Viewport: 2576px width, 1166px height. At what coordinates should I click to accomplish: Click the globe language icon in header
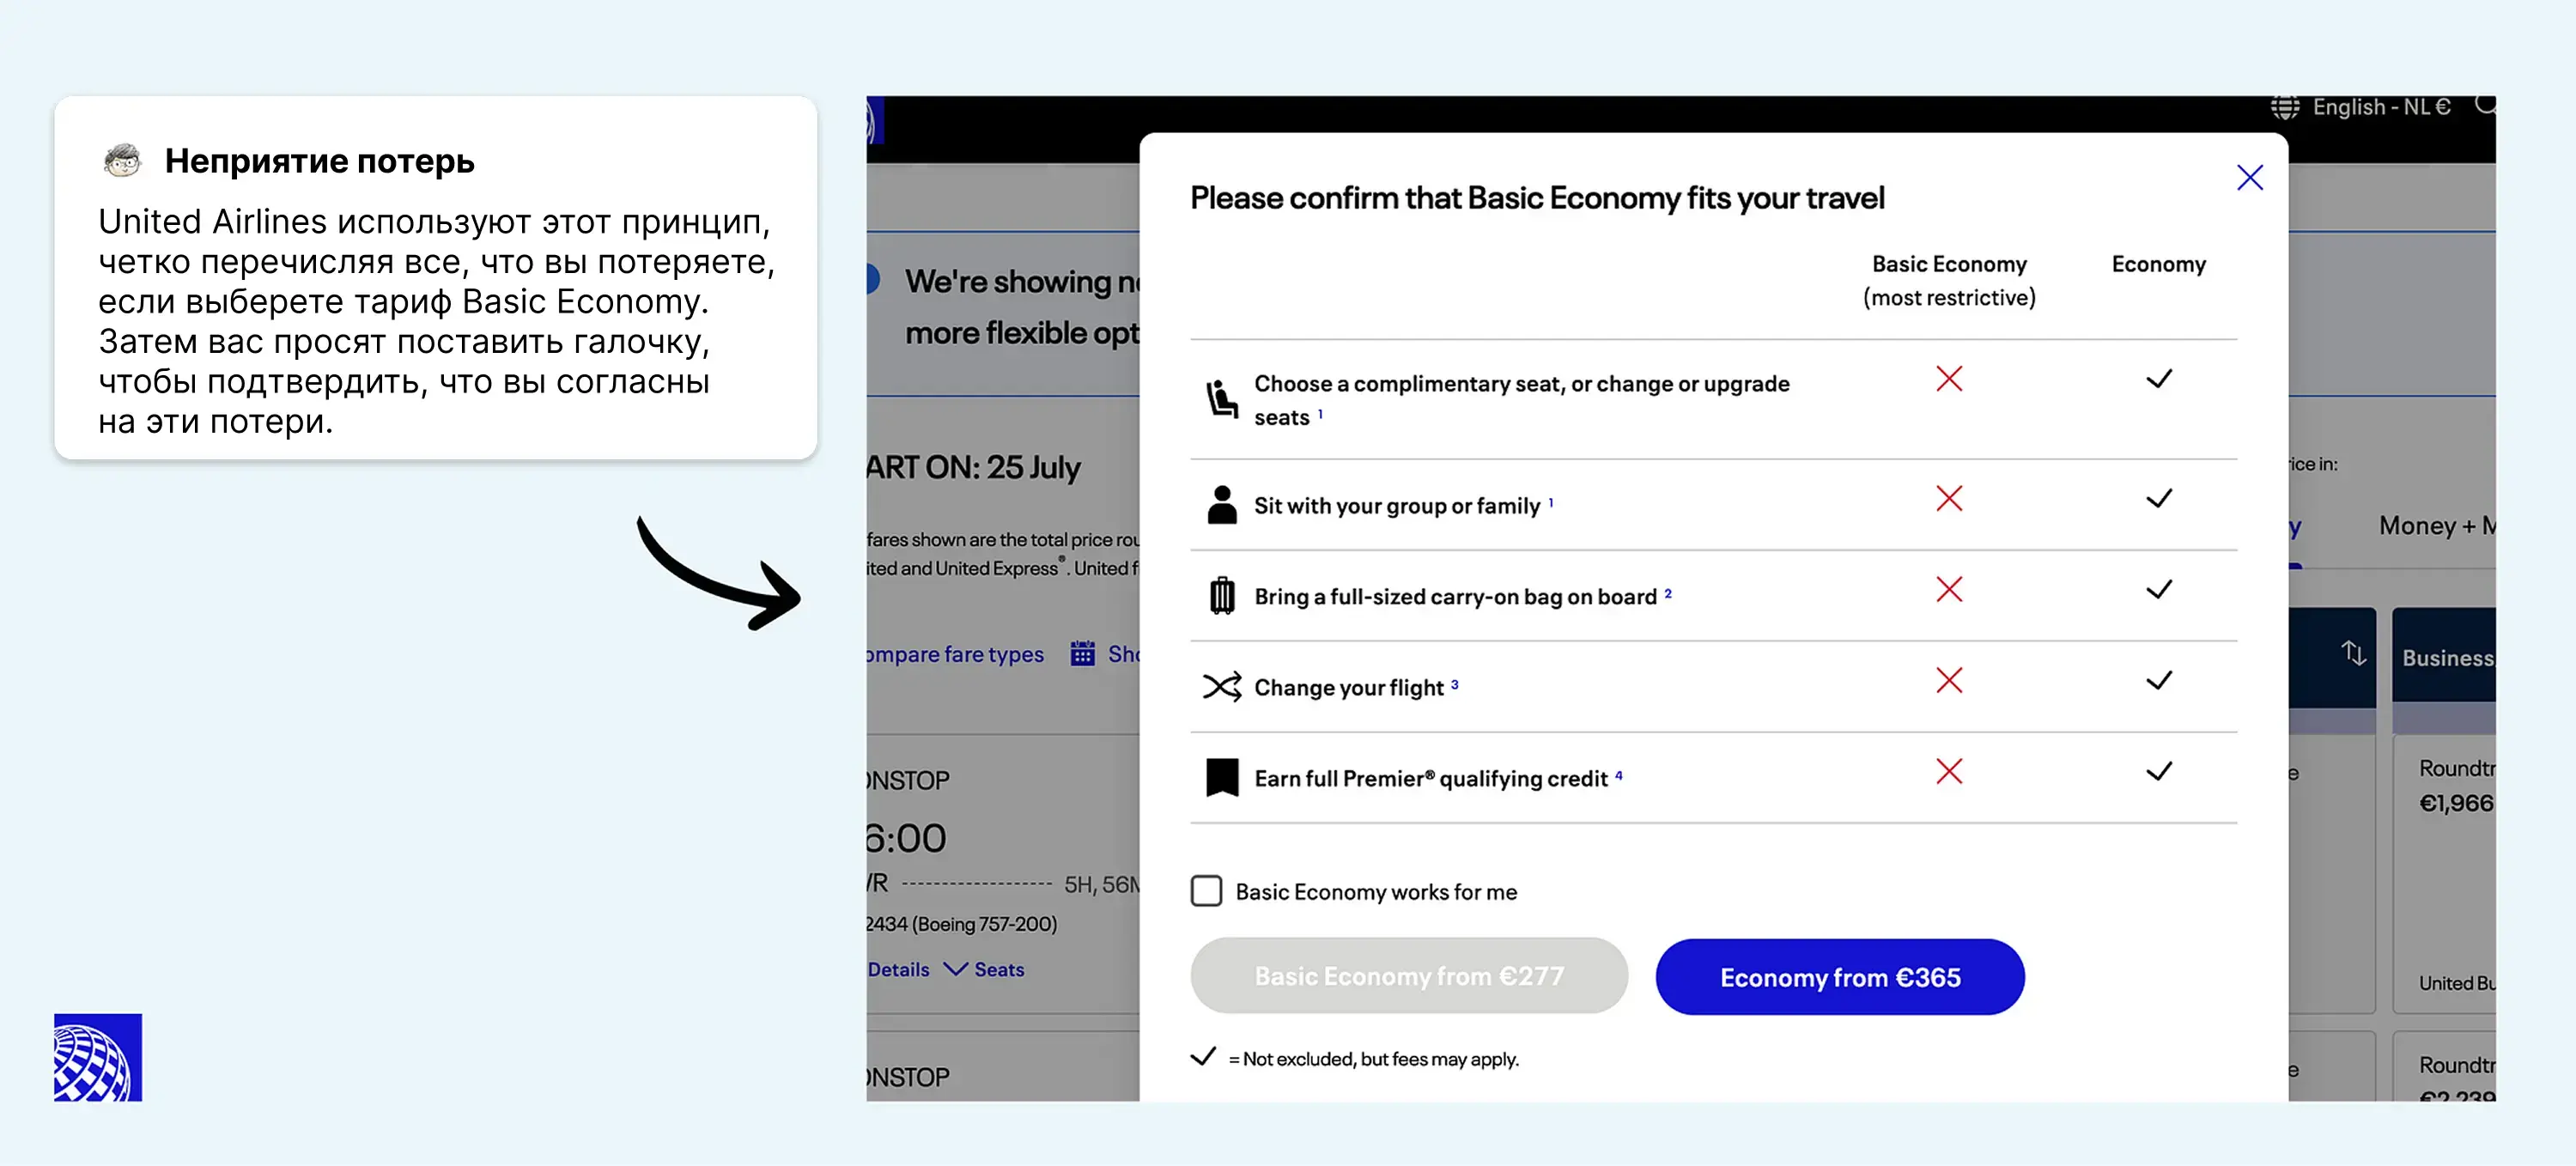[2284, 107]
